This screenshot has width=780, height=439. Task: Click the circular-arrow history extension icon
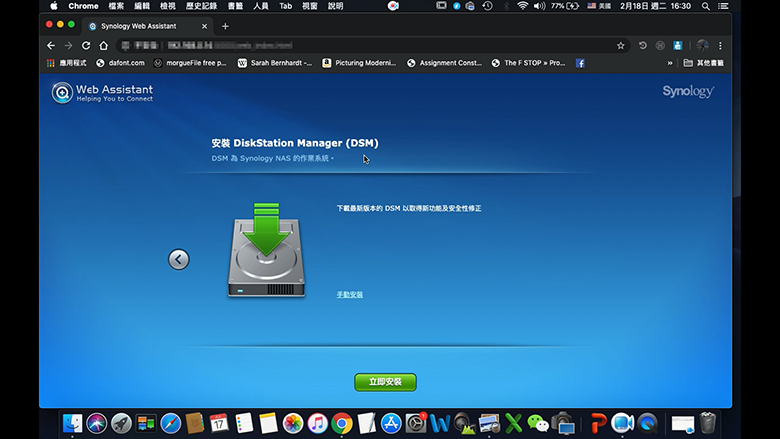tap(643, 46)
